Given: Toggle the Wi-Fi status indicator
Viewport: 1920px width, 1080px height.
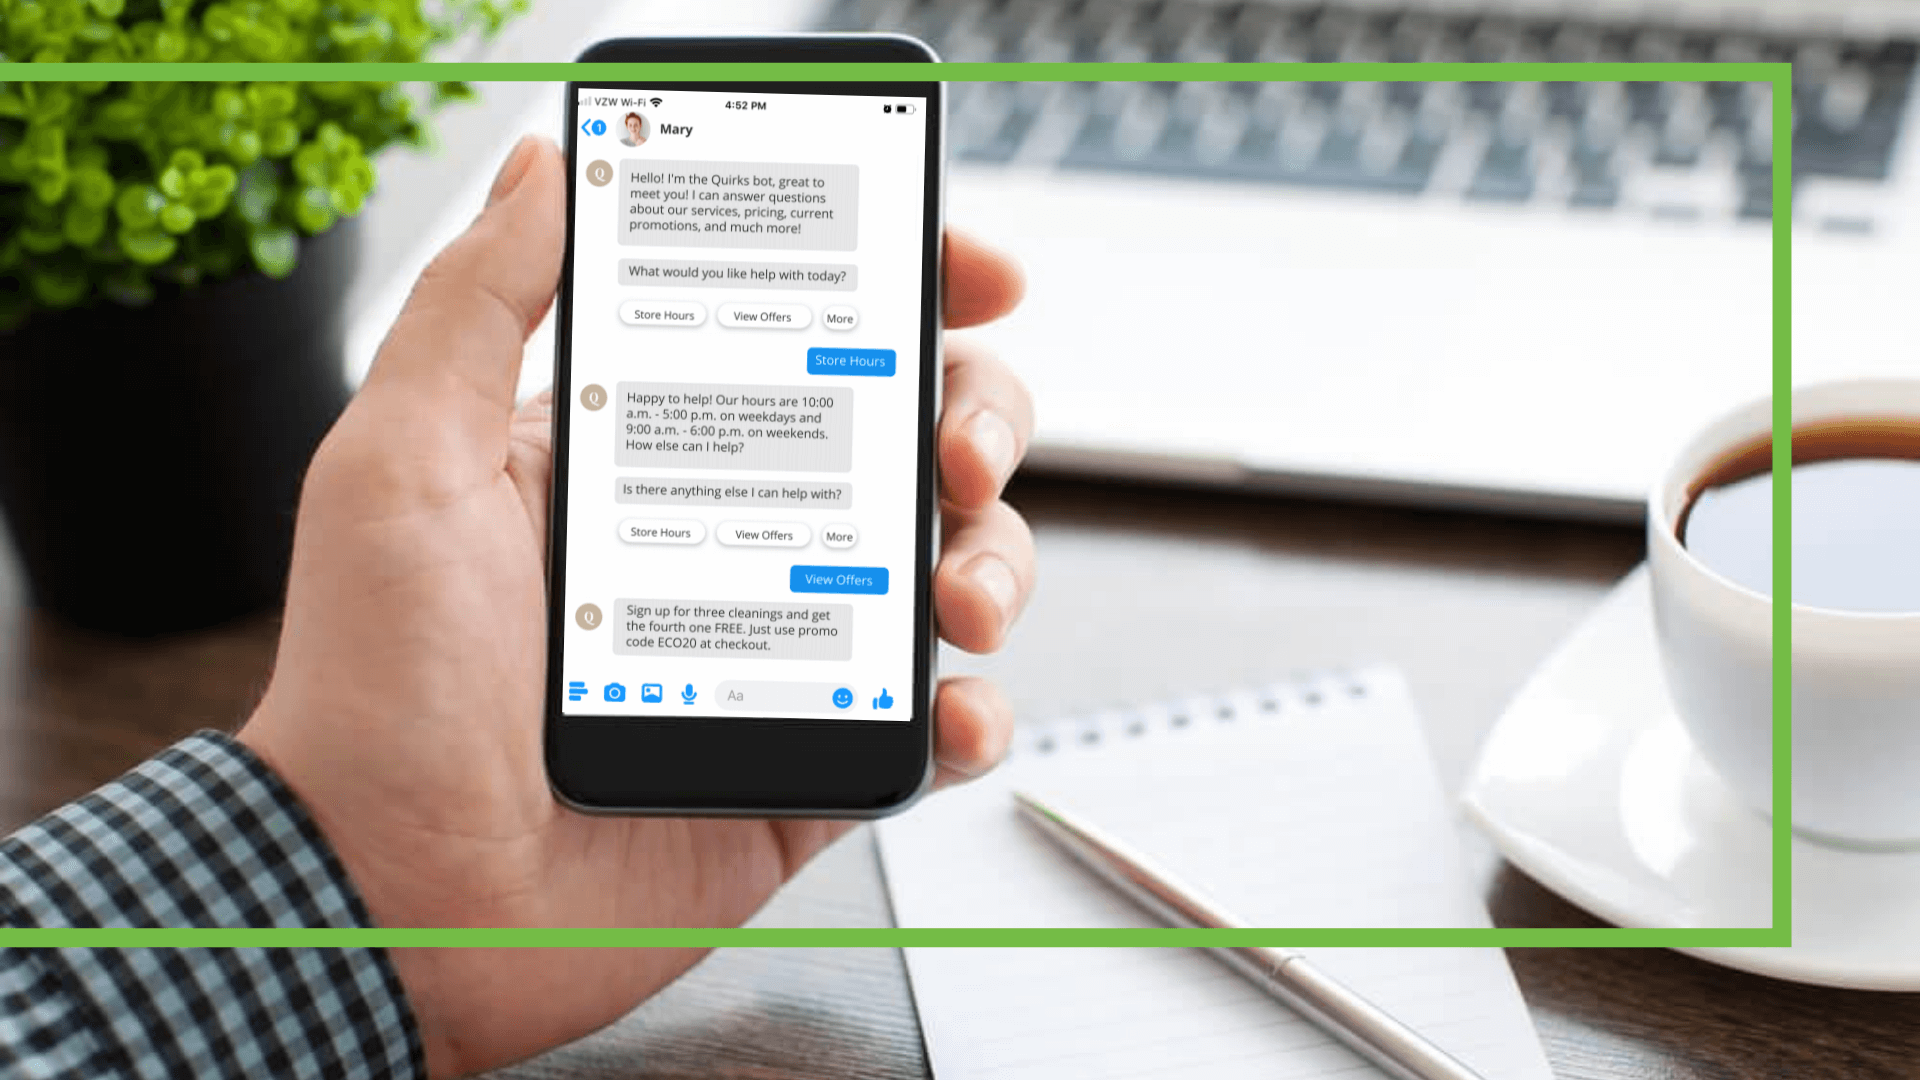Looking at the screenshot, I should click(x=667, y=102).
